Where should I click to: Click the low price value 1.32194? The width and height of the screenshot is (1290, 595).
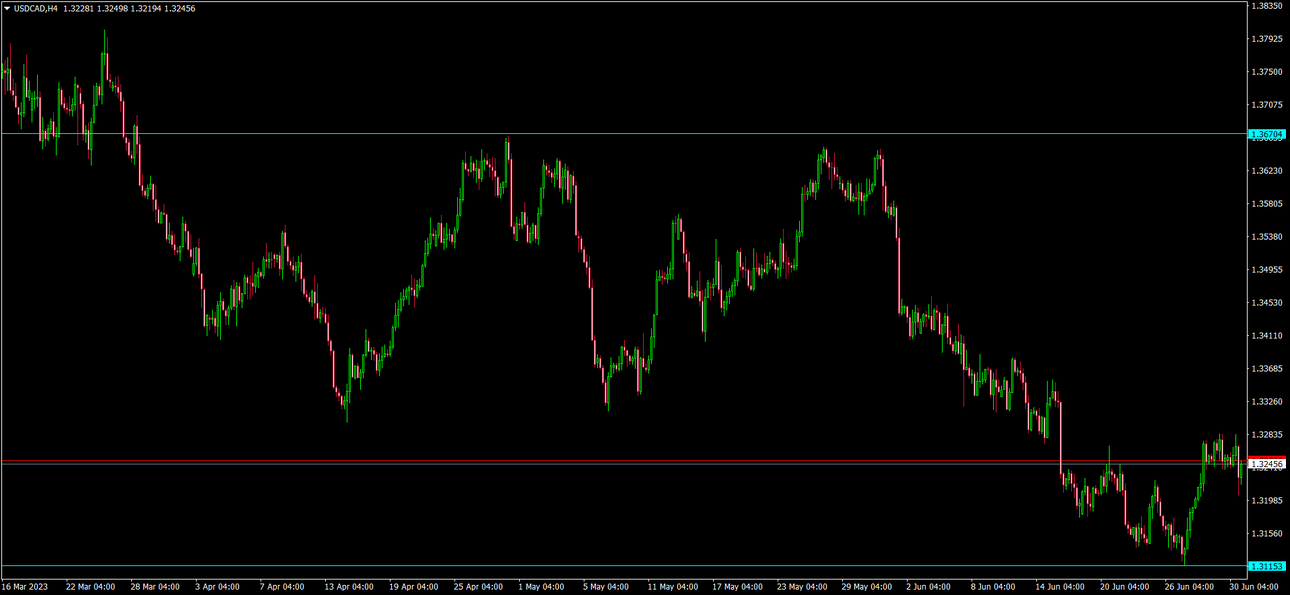[x=147, y=8]
